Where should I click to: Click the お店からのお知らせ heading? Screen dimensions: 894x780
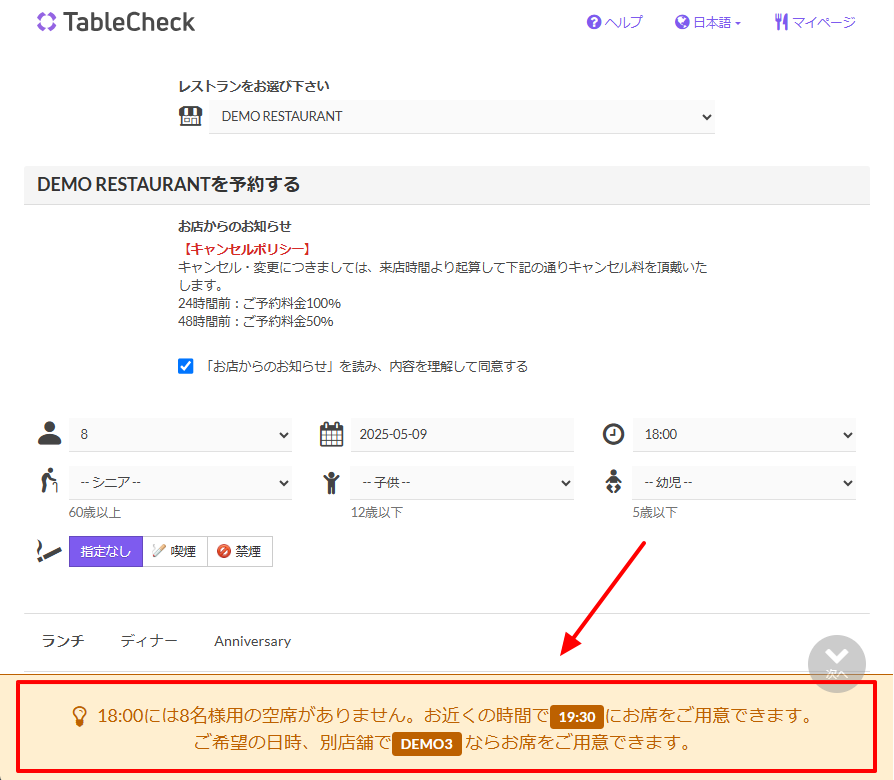pos(235,226)
